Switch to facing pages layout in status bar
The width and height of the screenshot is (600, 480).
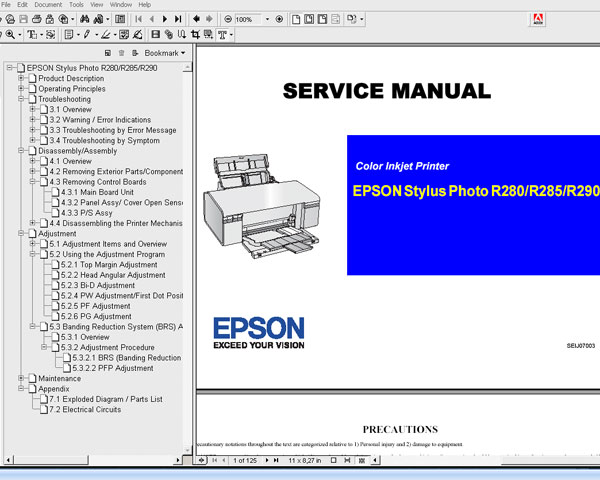361,460
